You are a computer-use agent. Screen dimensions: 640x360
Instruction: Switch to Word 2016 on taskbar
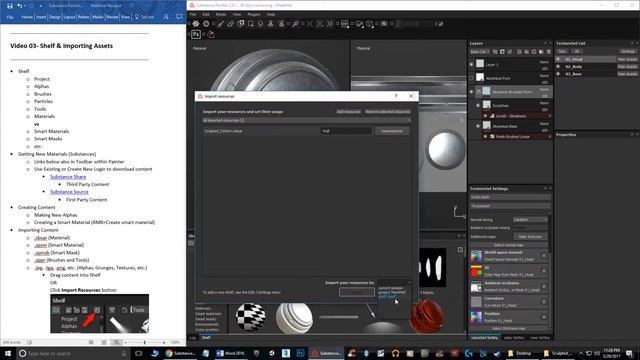click(x=231, y=353)
